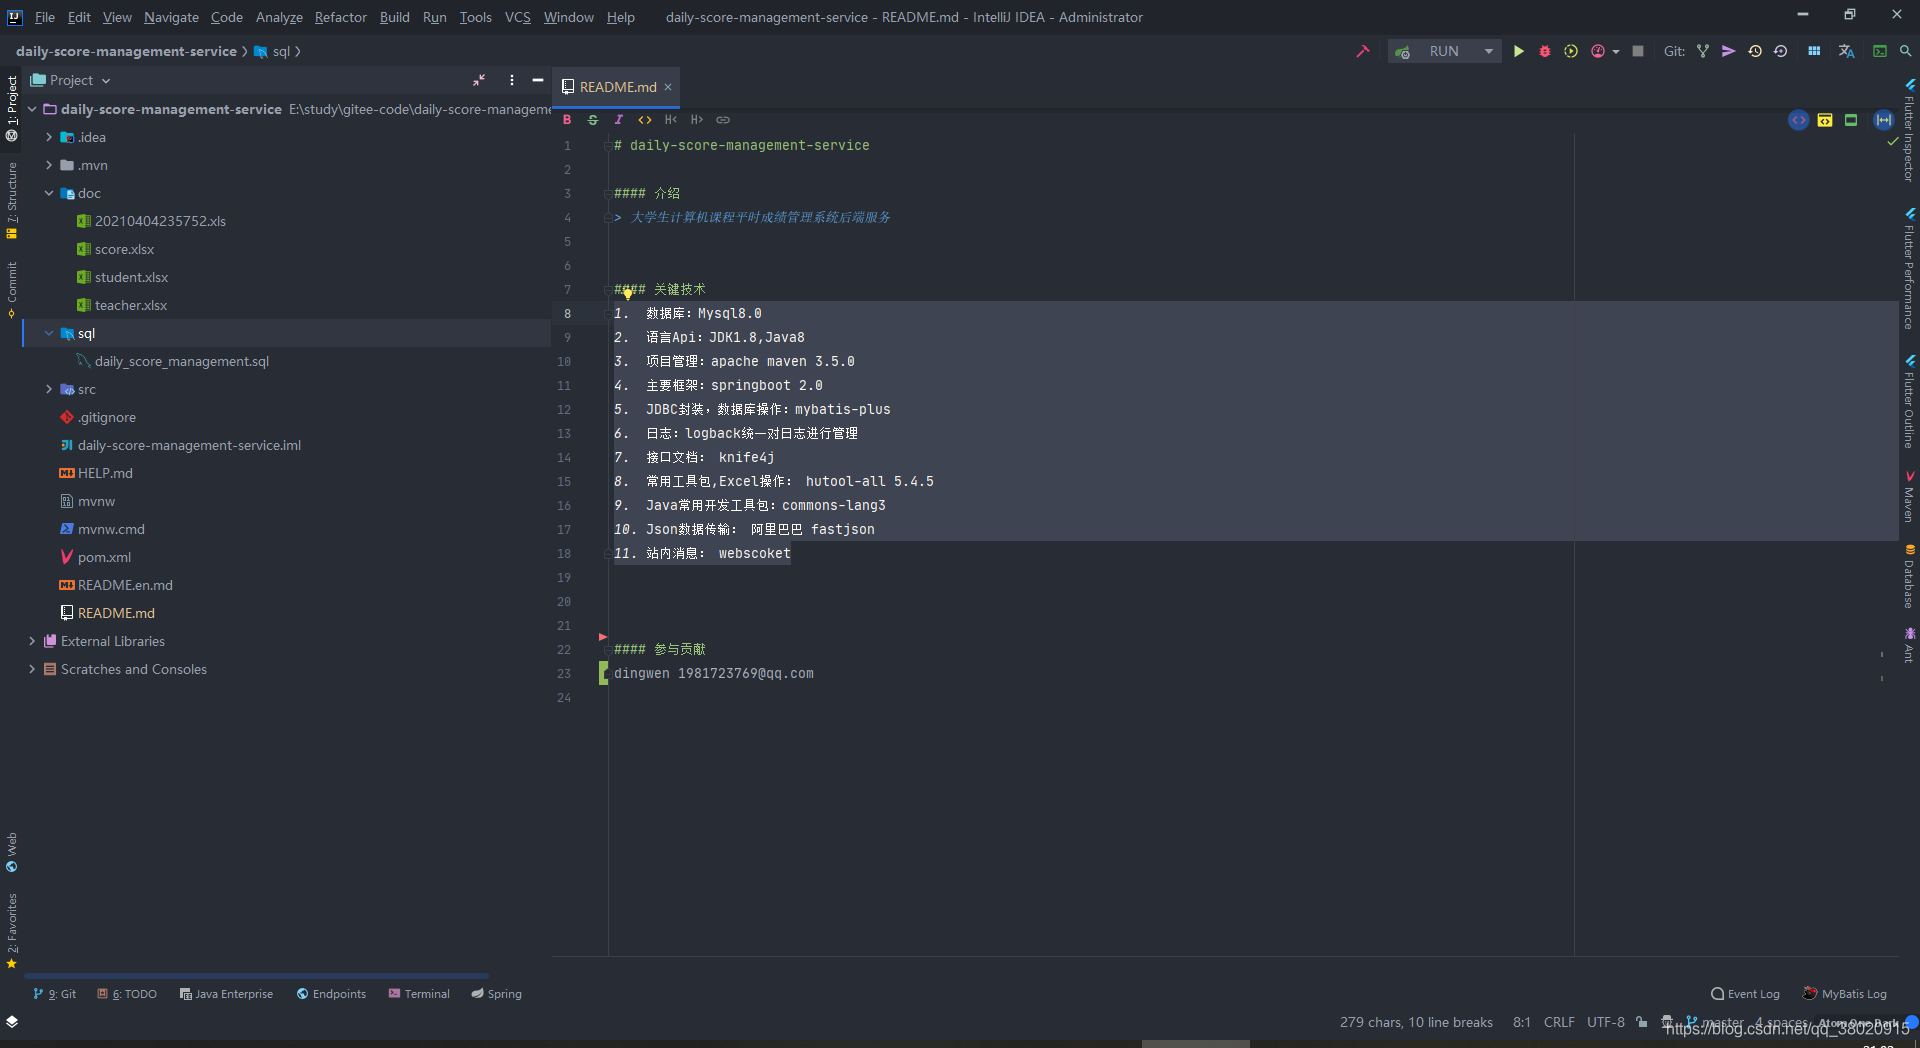Open the Refactor menu
Screen dimensions: 1920x1048
[340, 17]
